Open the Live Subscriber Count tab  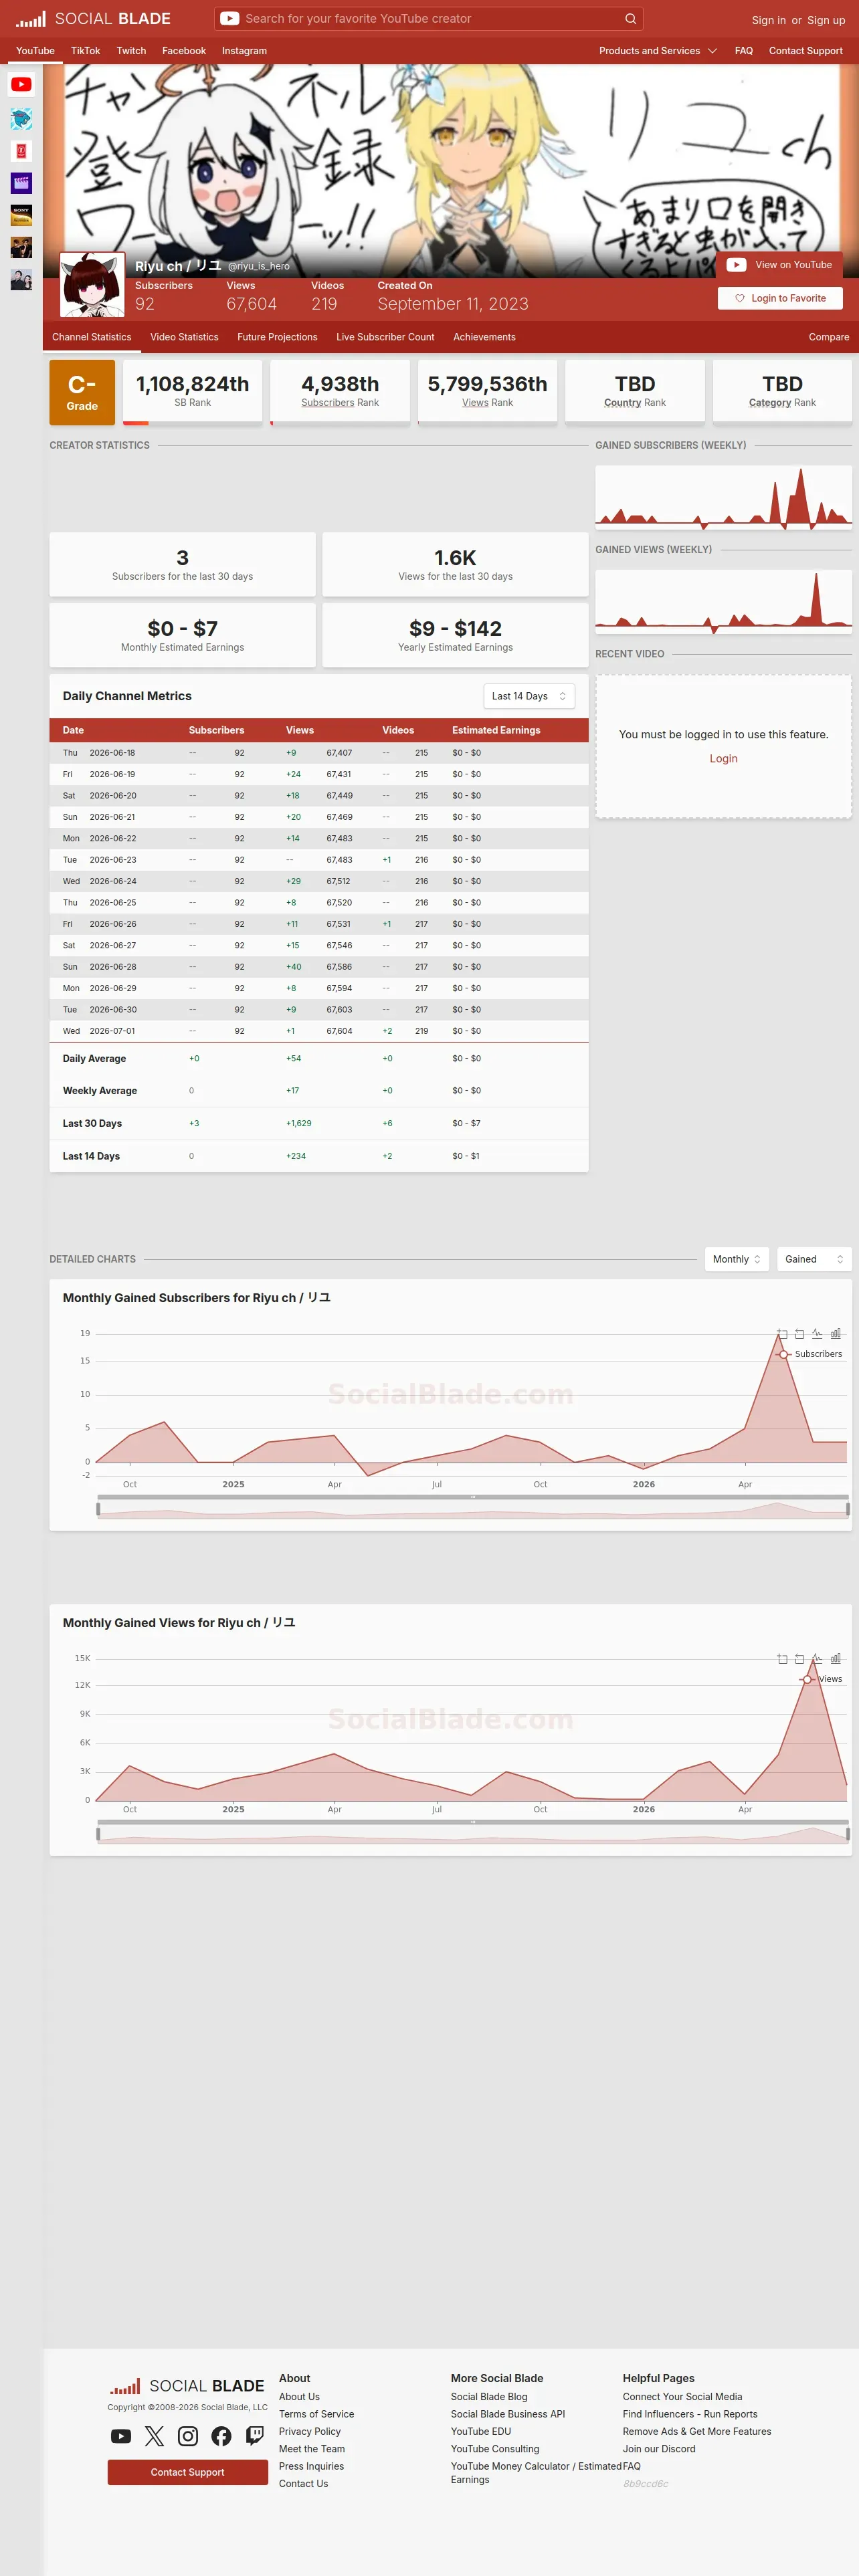click(x=385, y=337)
